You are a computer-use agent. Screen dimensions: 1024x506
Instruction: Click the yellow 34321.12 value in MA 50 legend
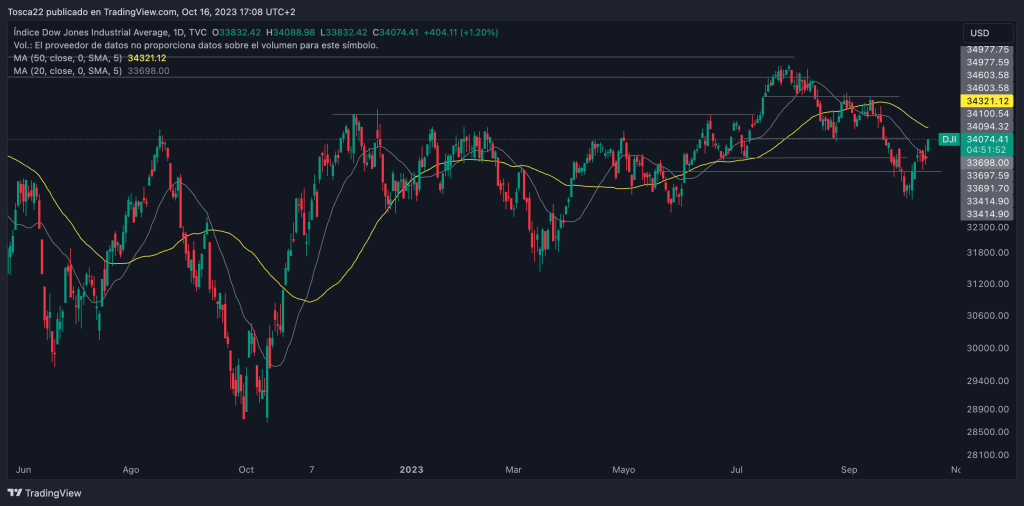pyautogui.click(x=147, y=58)
